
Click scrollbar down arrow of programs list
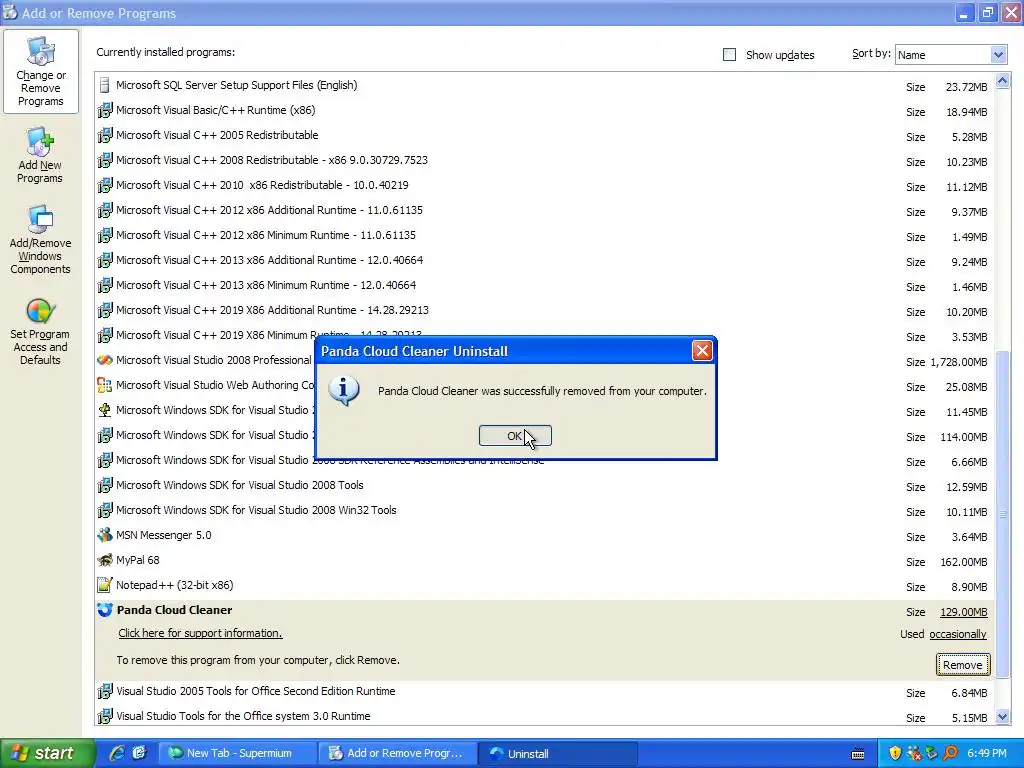(1002, 717)
